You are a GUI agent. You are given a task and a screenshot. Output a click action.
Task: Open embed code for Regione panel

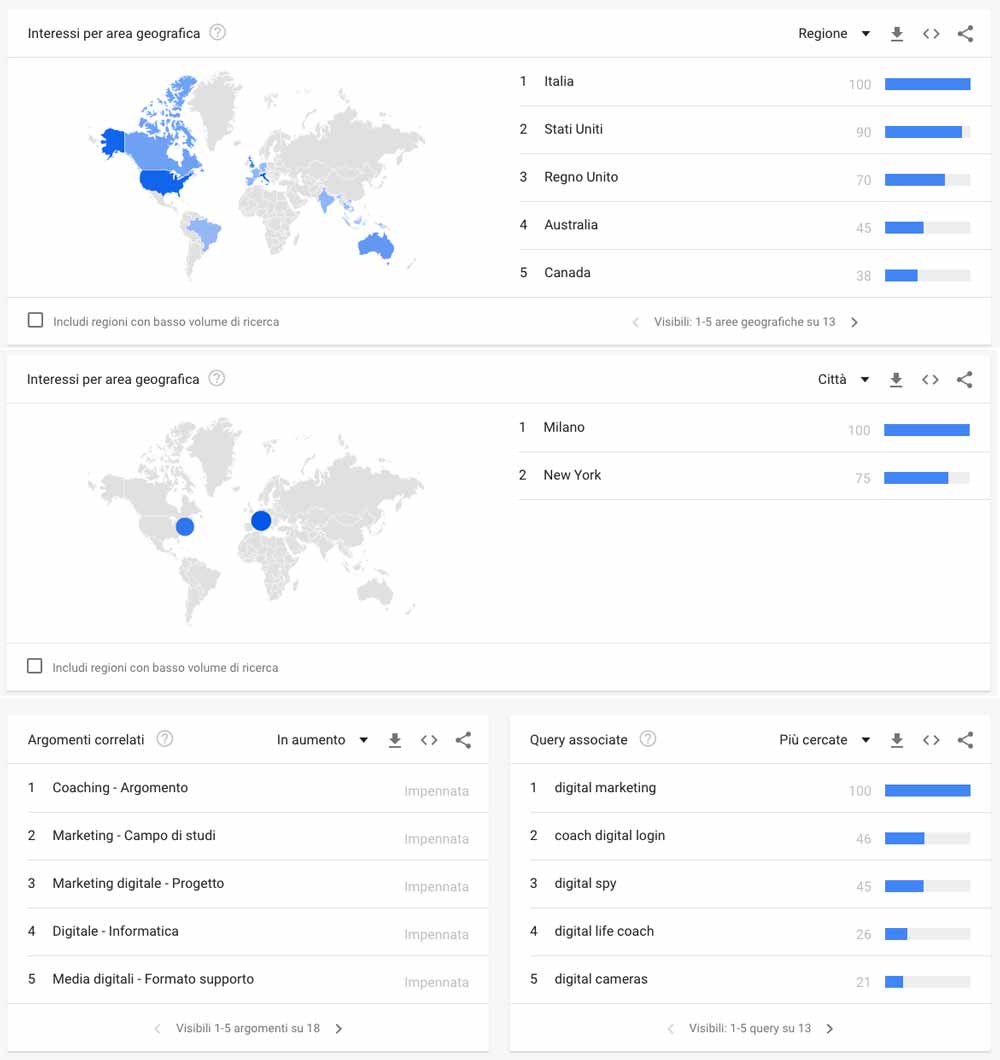931,34
